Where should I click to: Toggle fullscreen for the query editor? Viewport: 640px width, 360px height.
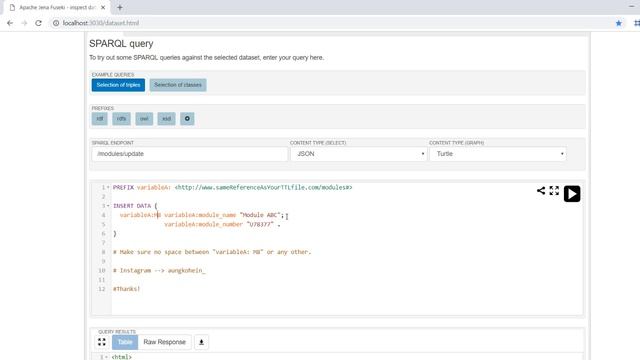554,190
